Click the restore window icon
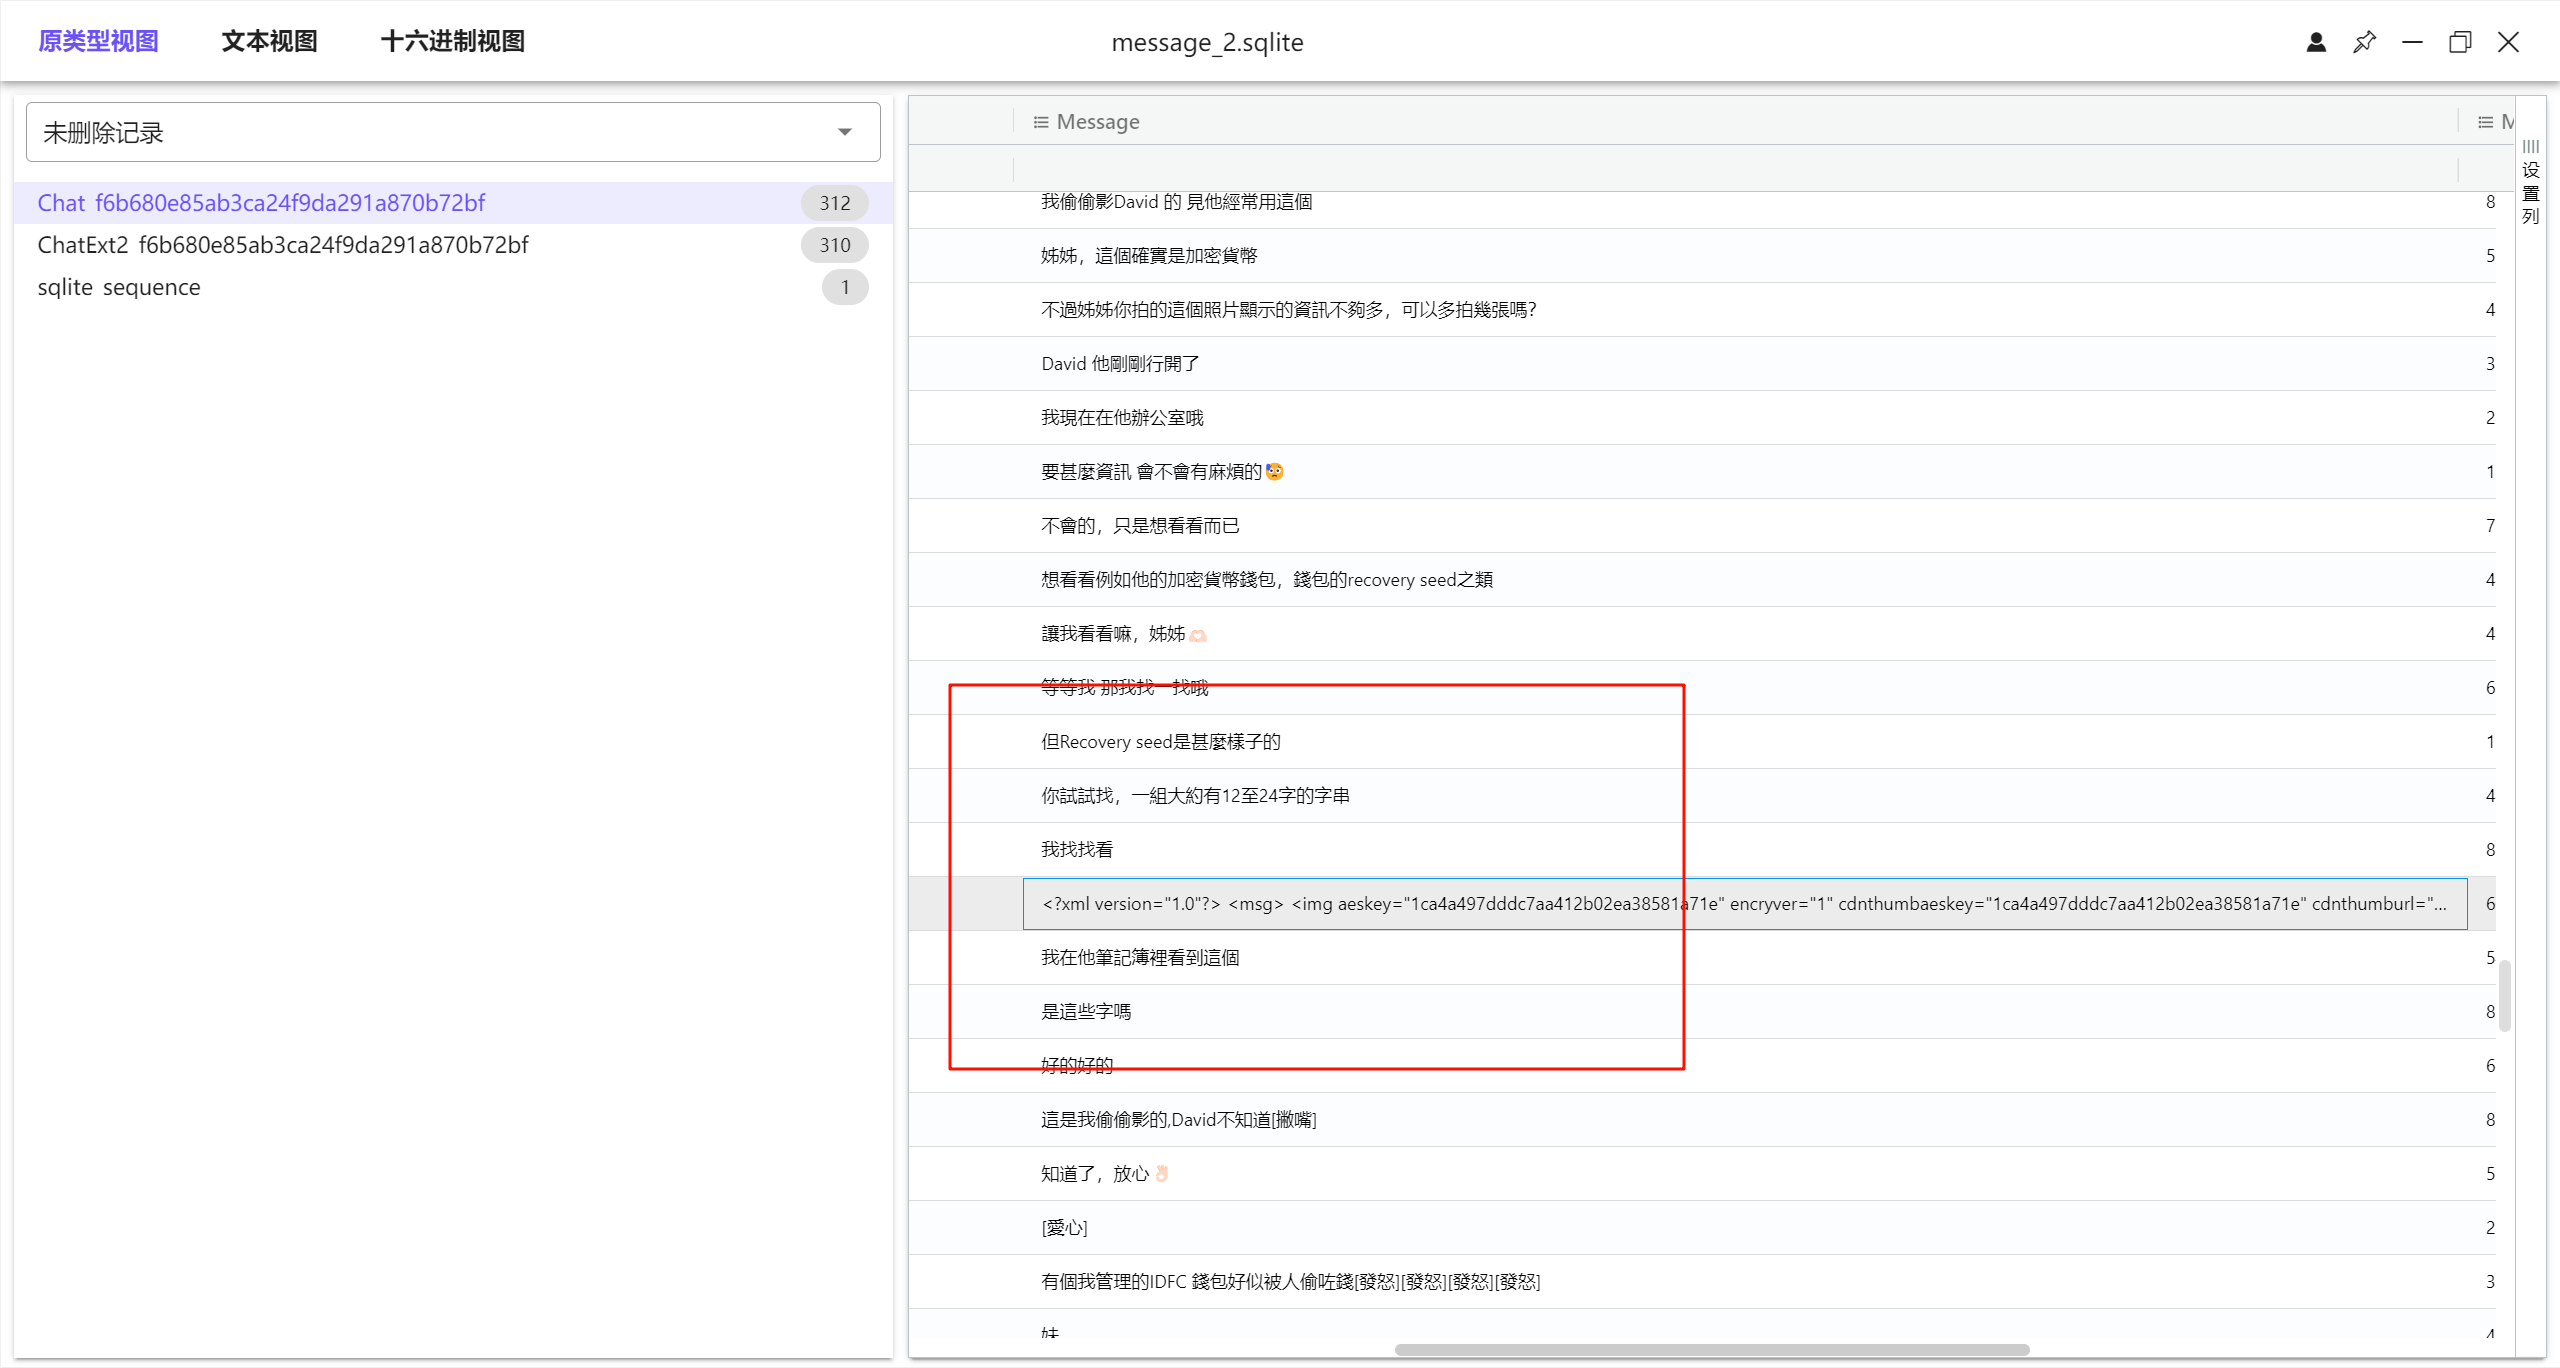This screenshot has width=2560, height=1368. click(2460, 42)
